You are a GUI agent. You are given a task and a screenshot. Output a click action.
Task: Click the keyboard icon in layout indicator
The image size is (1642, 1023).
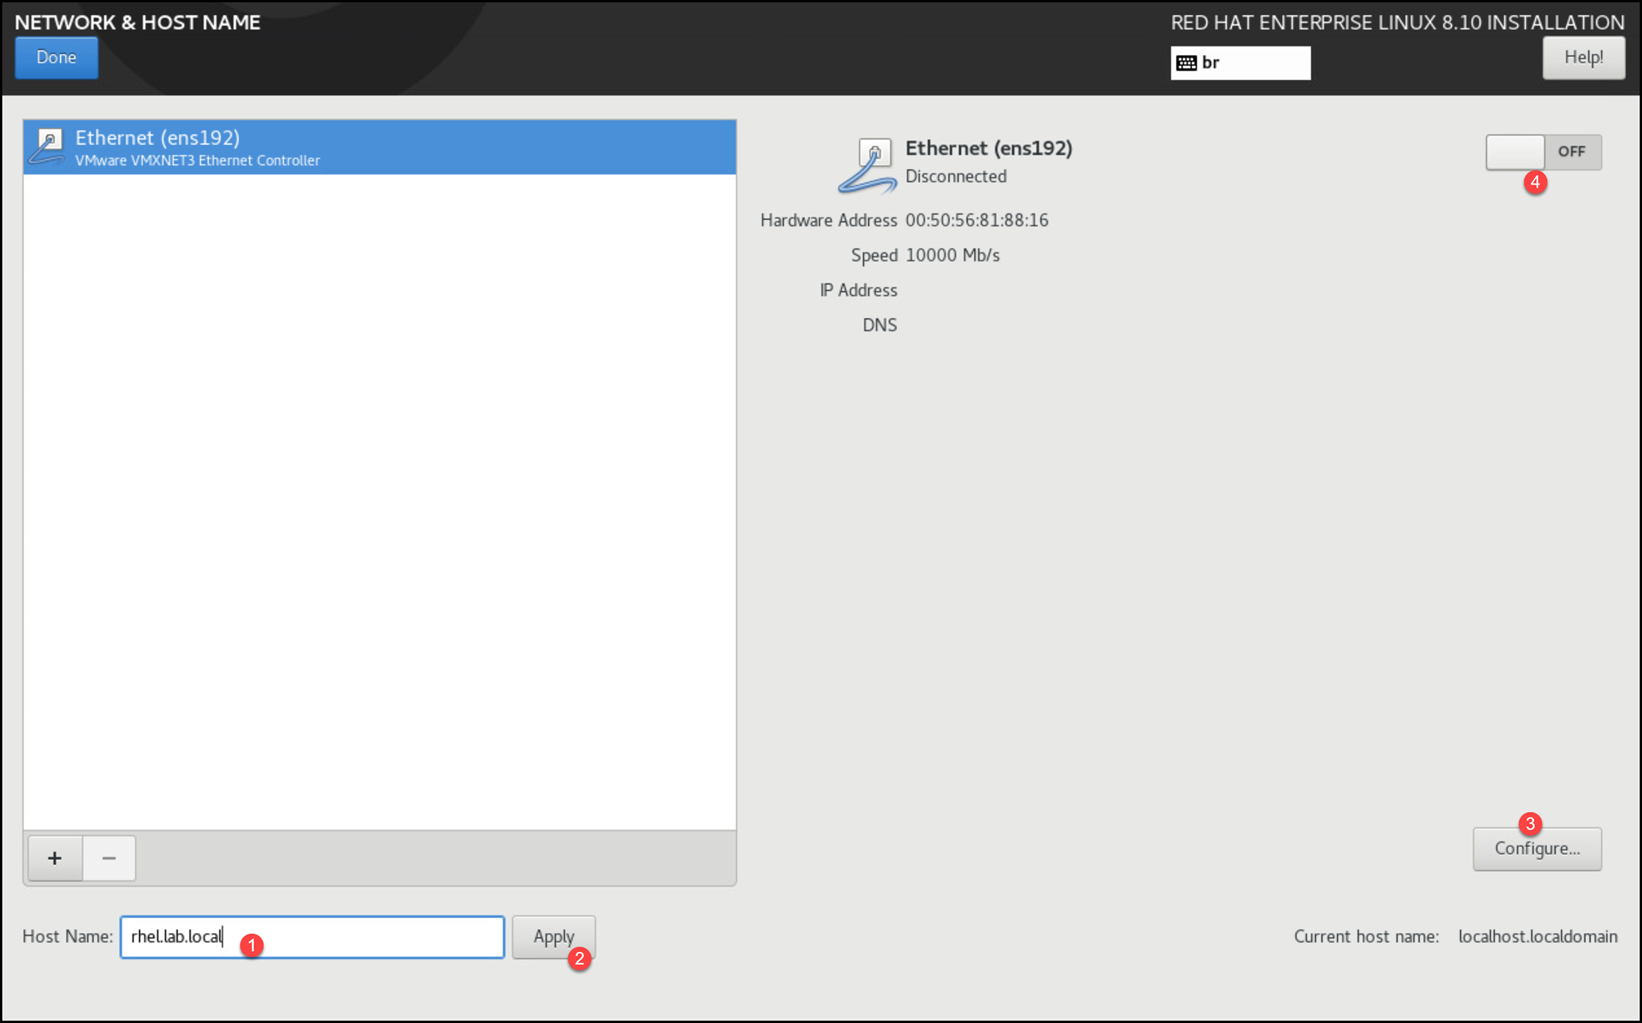tap(1186, 63)
